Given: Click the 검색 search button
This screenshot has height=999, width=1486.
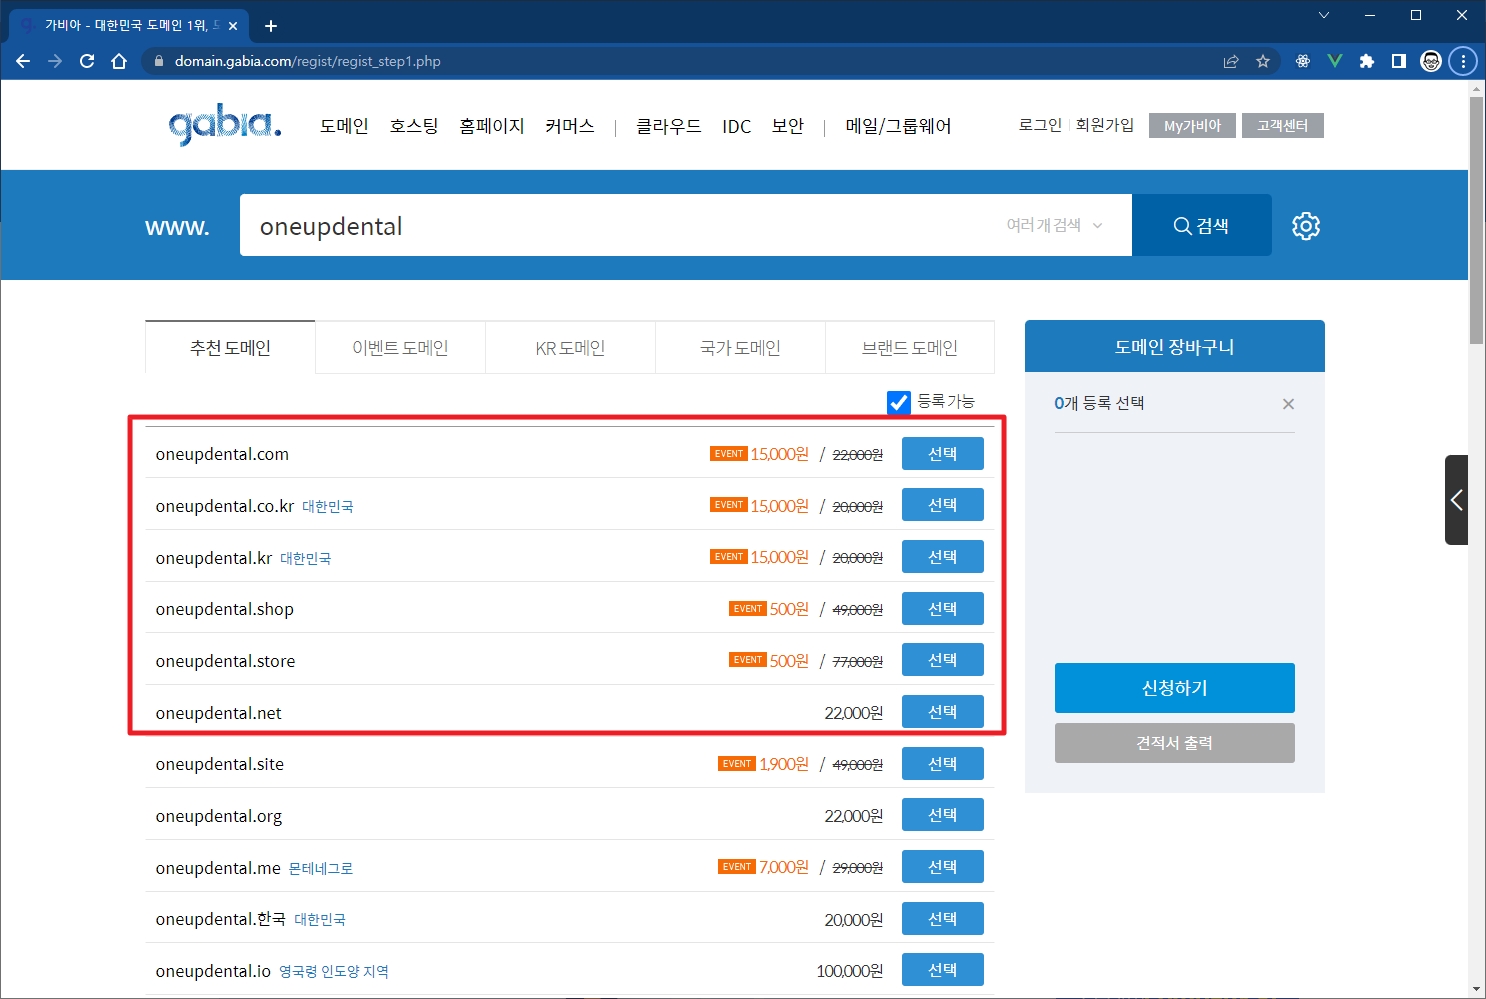Looking at the screenshot, I should pos(1201,226).
